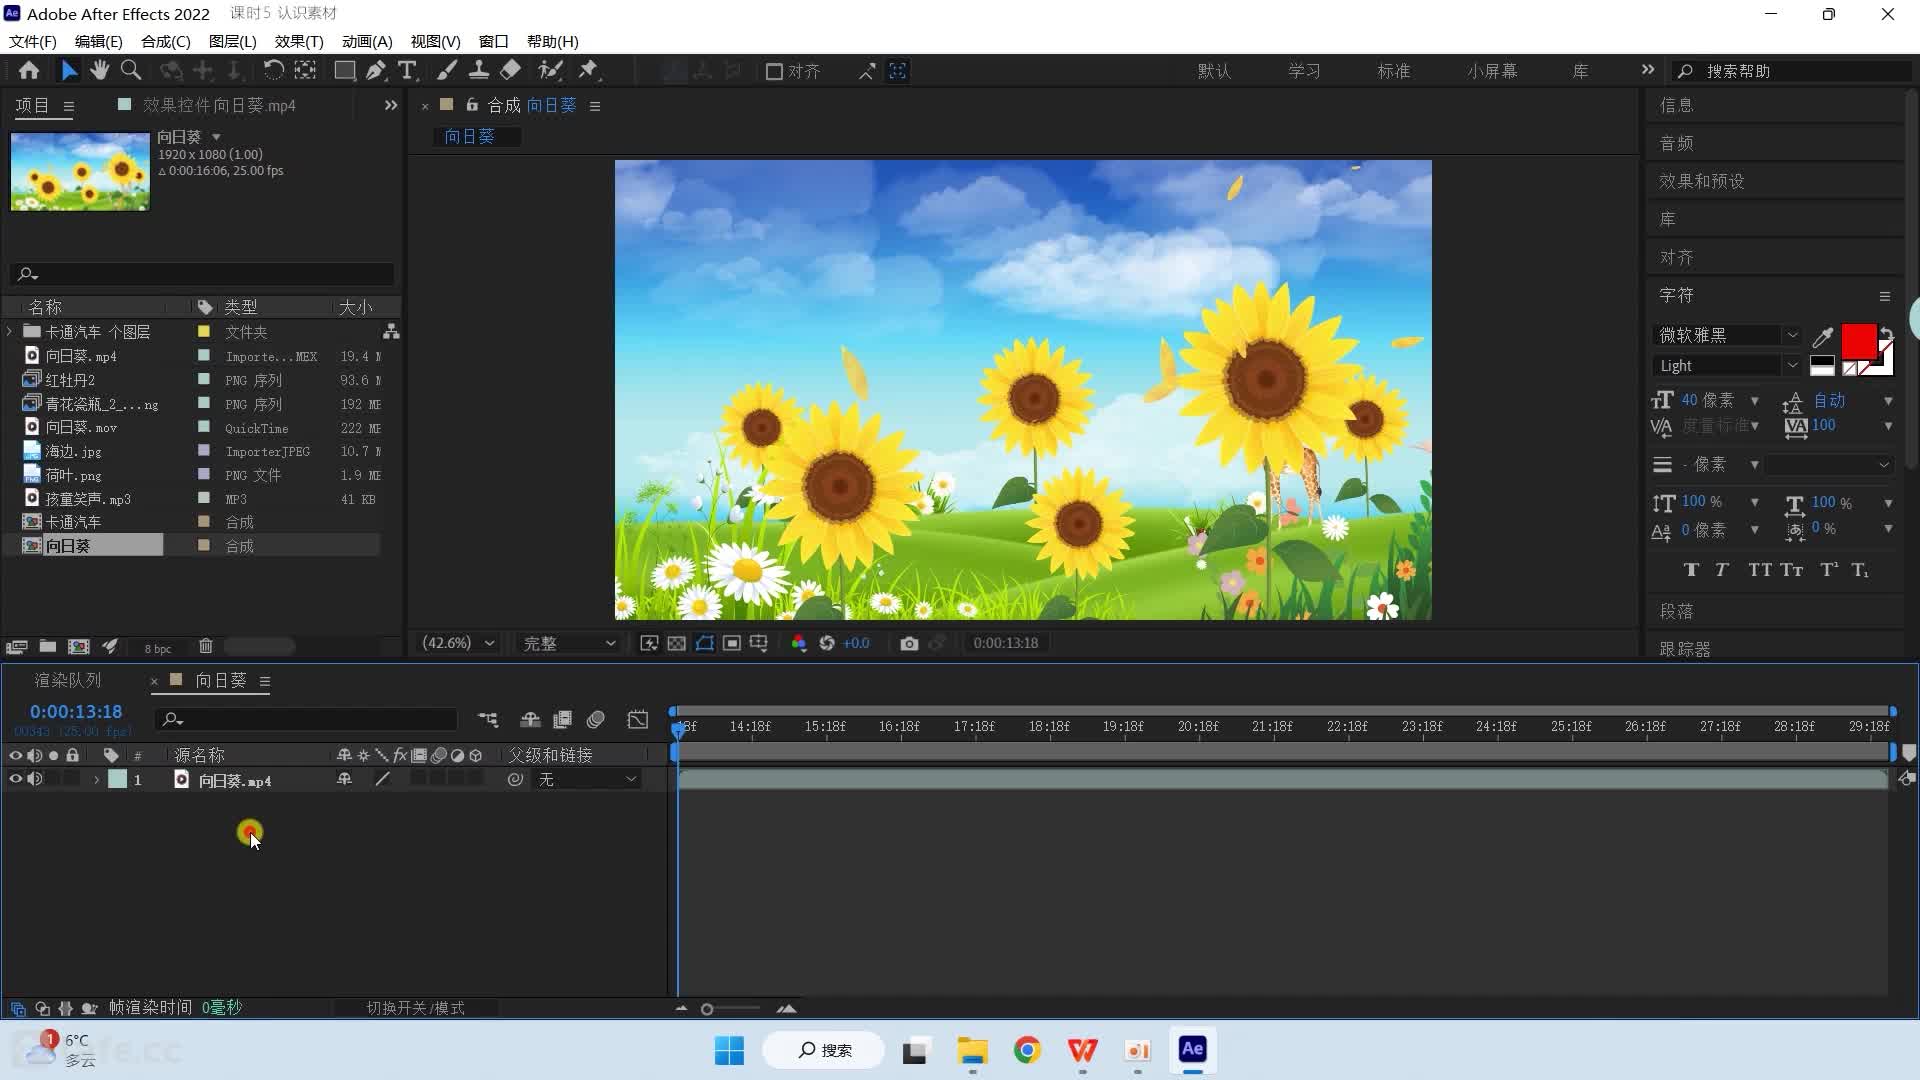Viewport: 1920px width, 1080px height.
Task: Open the magnification 42.6% dropdown
Action: 459,643
